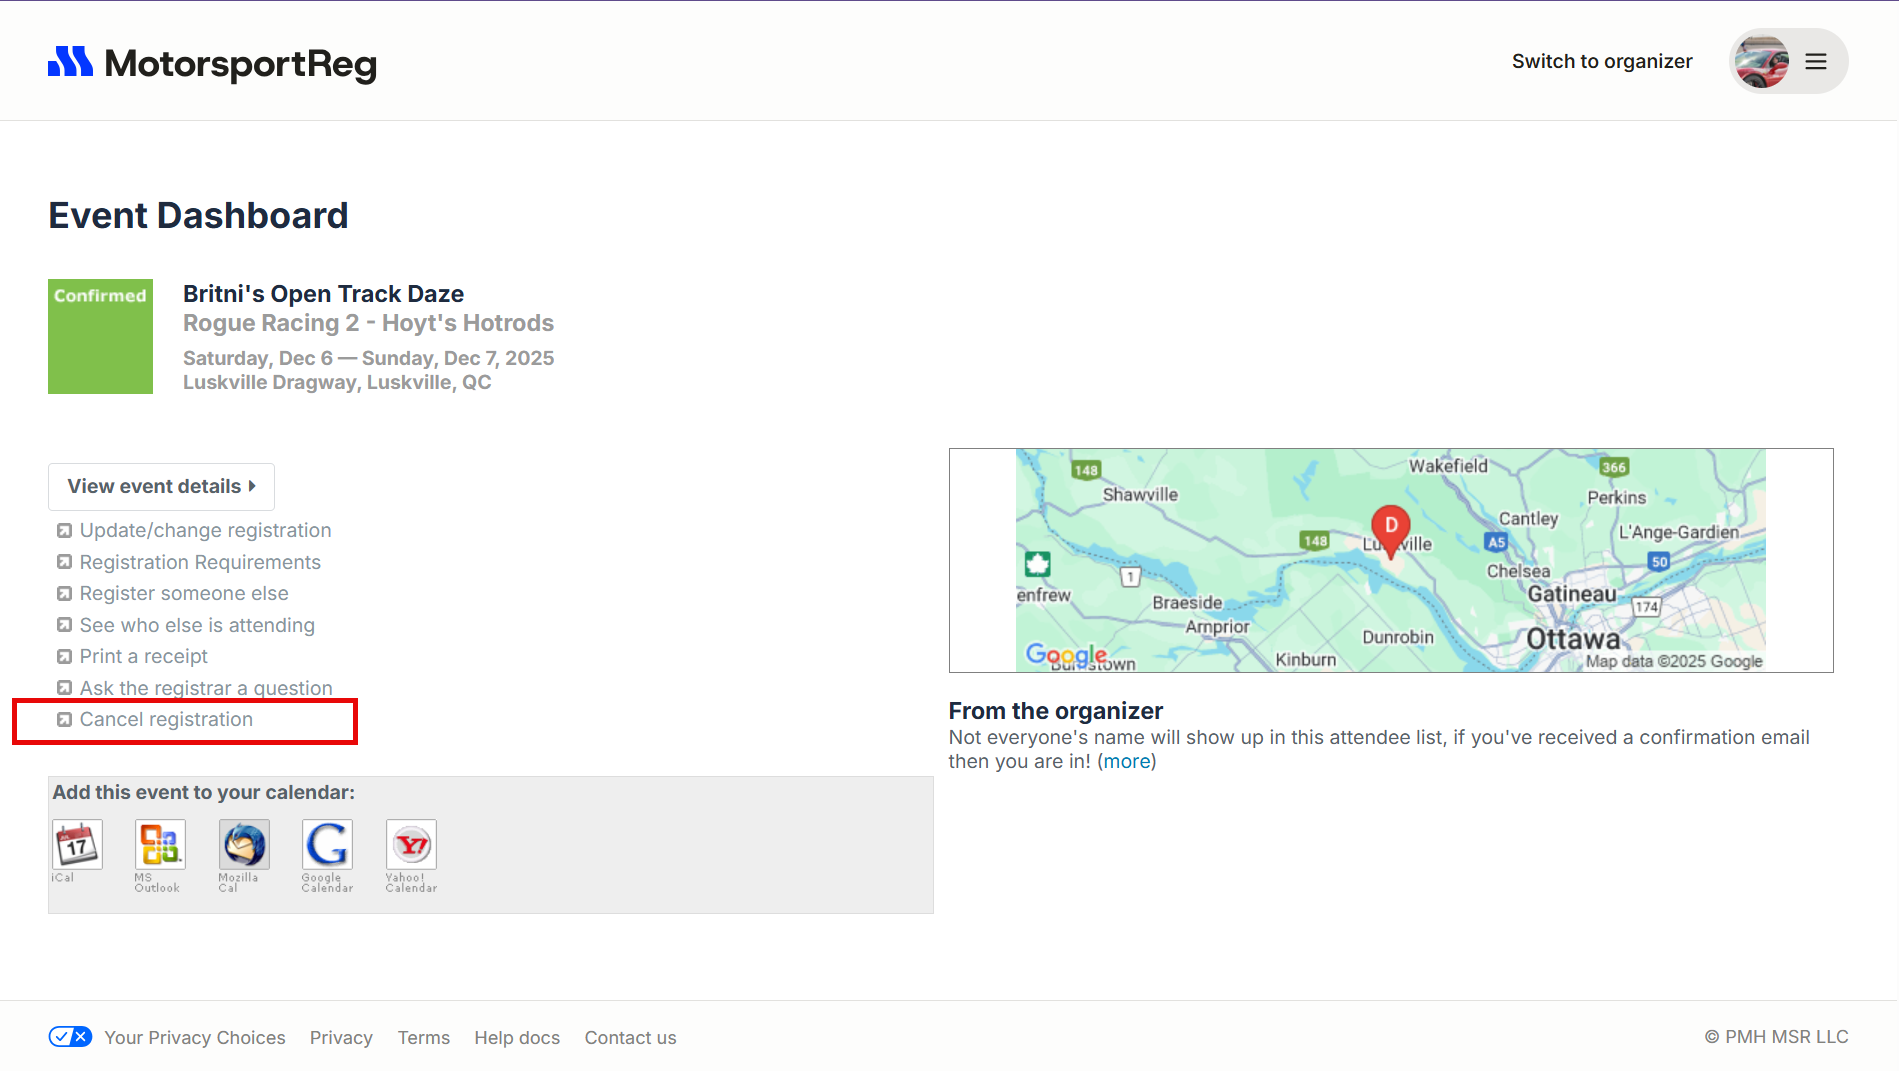Open Print a receipt

click(144, 656)
